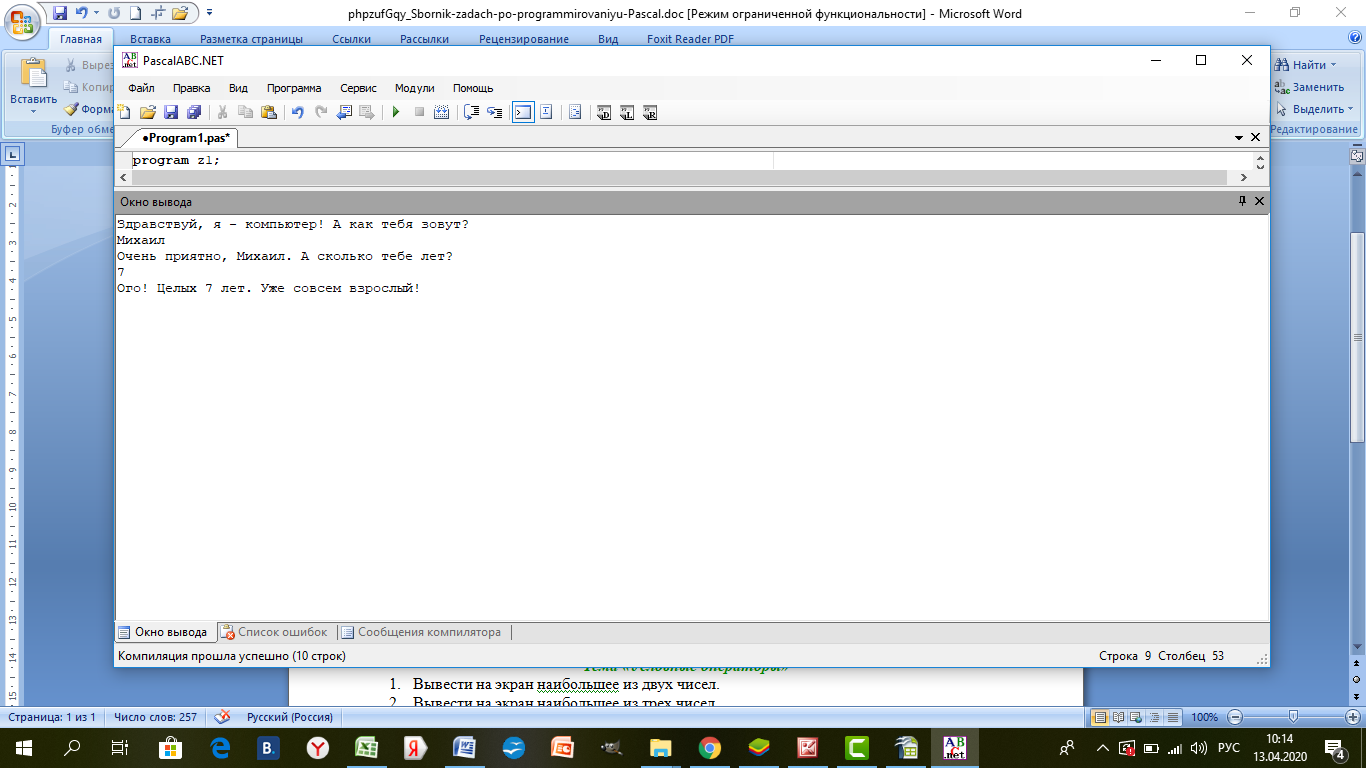Toggle the output window toolbar button

523,112
